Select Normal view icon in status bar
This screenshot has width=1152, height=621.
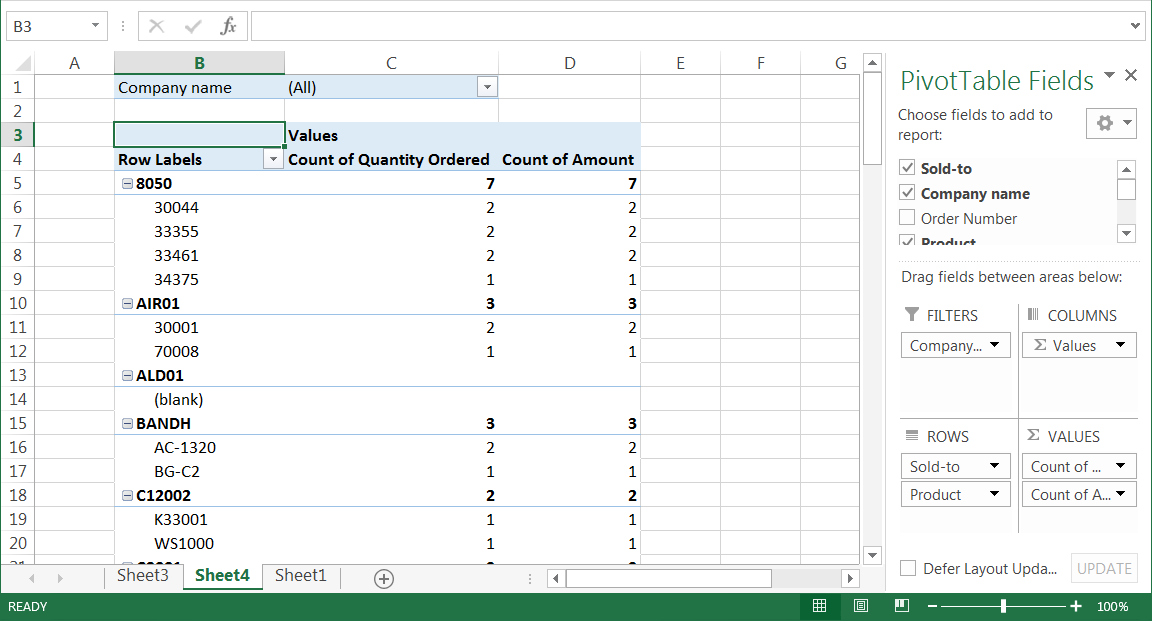[820, 606]
